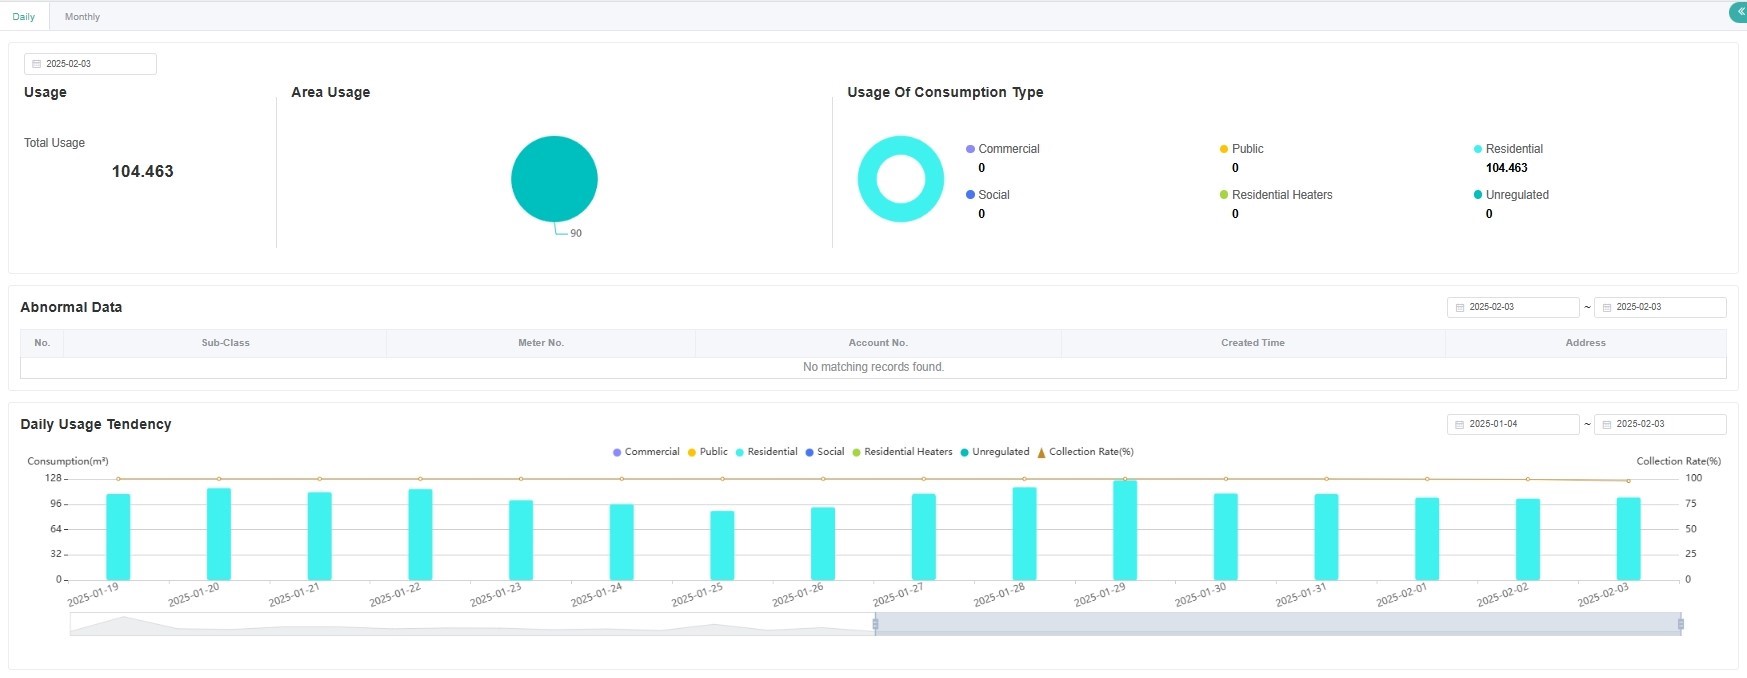
Task: Click calendar icon in Abnormal Data start date
Action: [x=1460, y=308]
